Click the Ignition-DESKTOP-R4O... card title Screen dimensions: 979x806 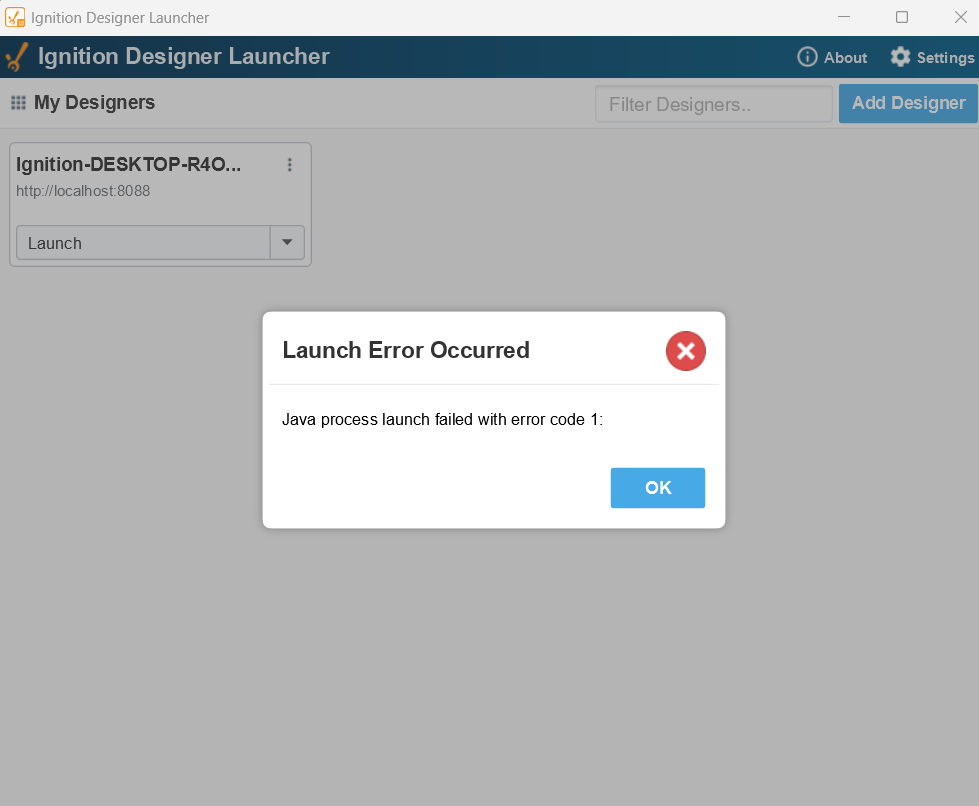(x=129, y=164)
